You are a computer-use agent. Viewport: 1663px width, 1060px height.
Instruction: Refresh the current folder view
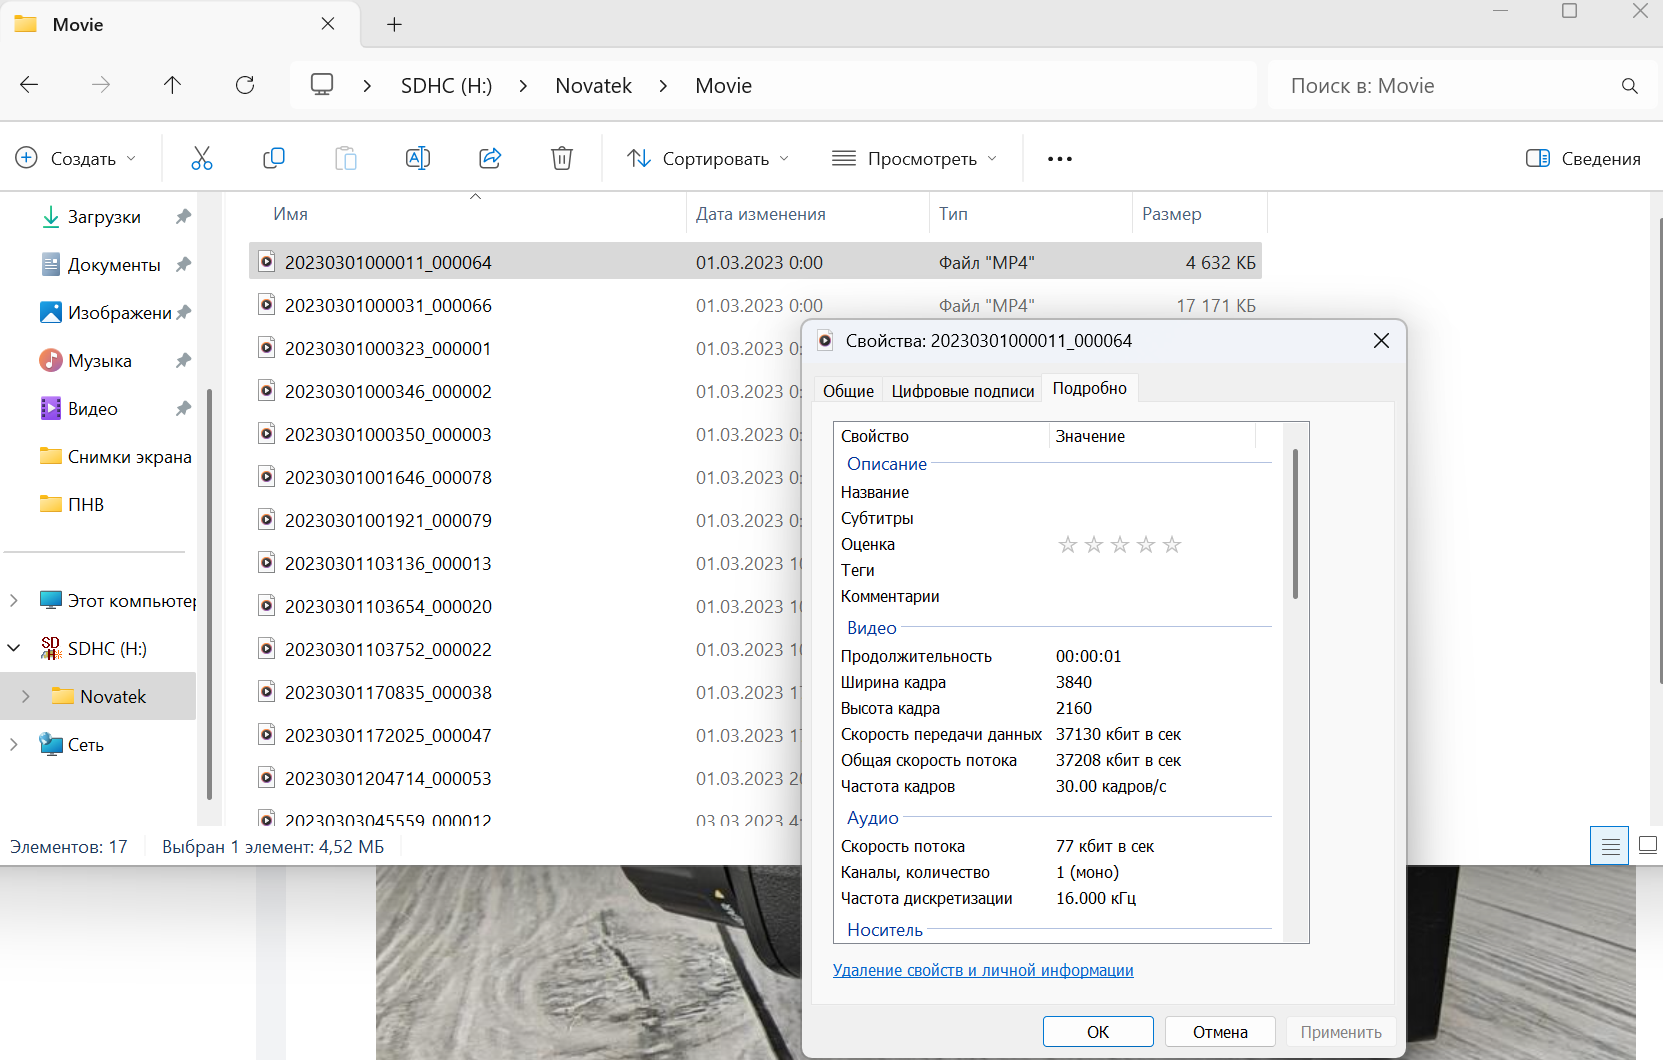[x=245, y=85]
